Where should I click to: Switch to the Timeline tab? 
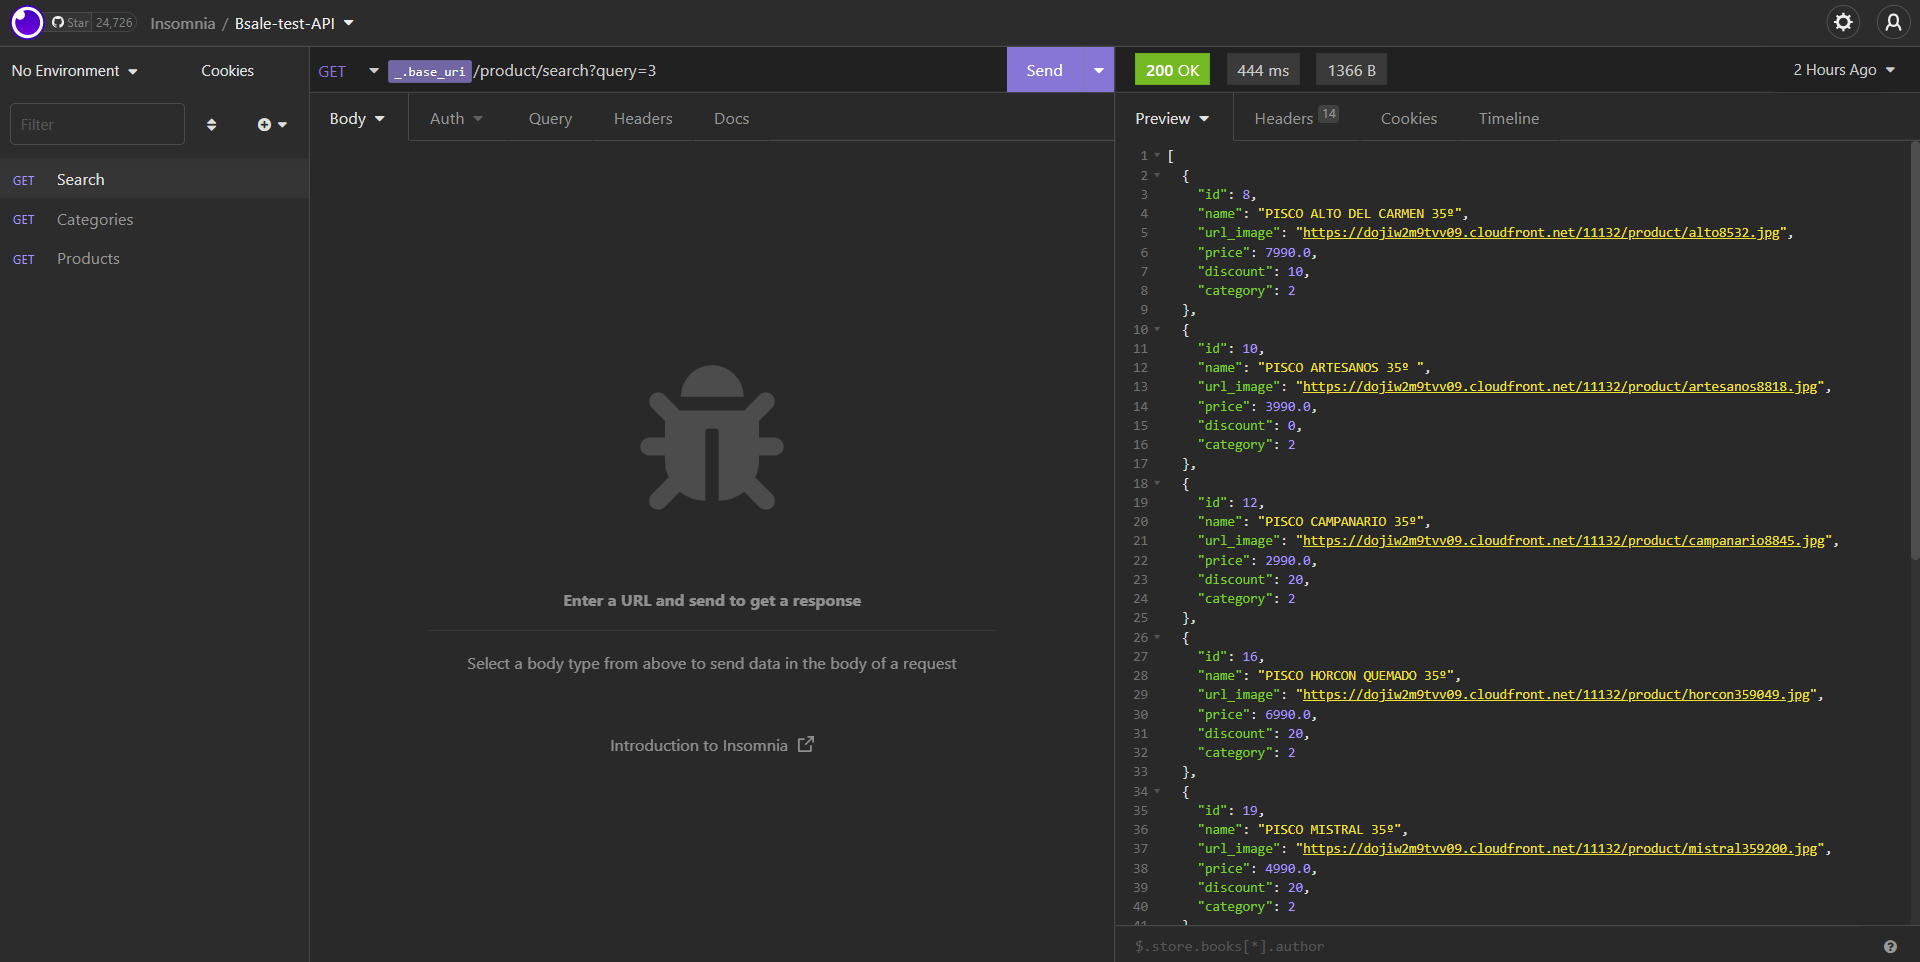(1508, 118)
